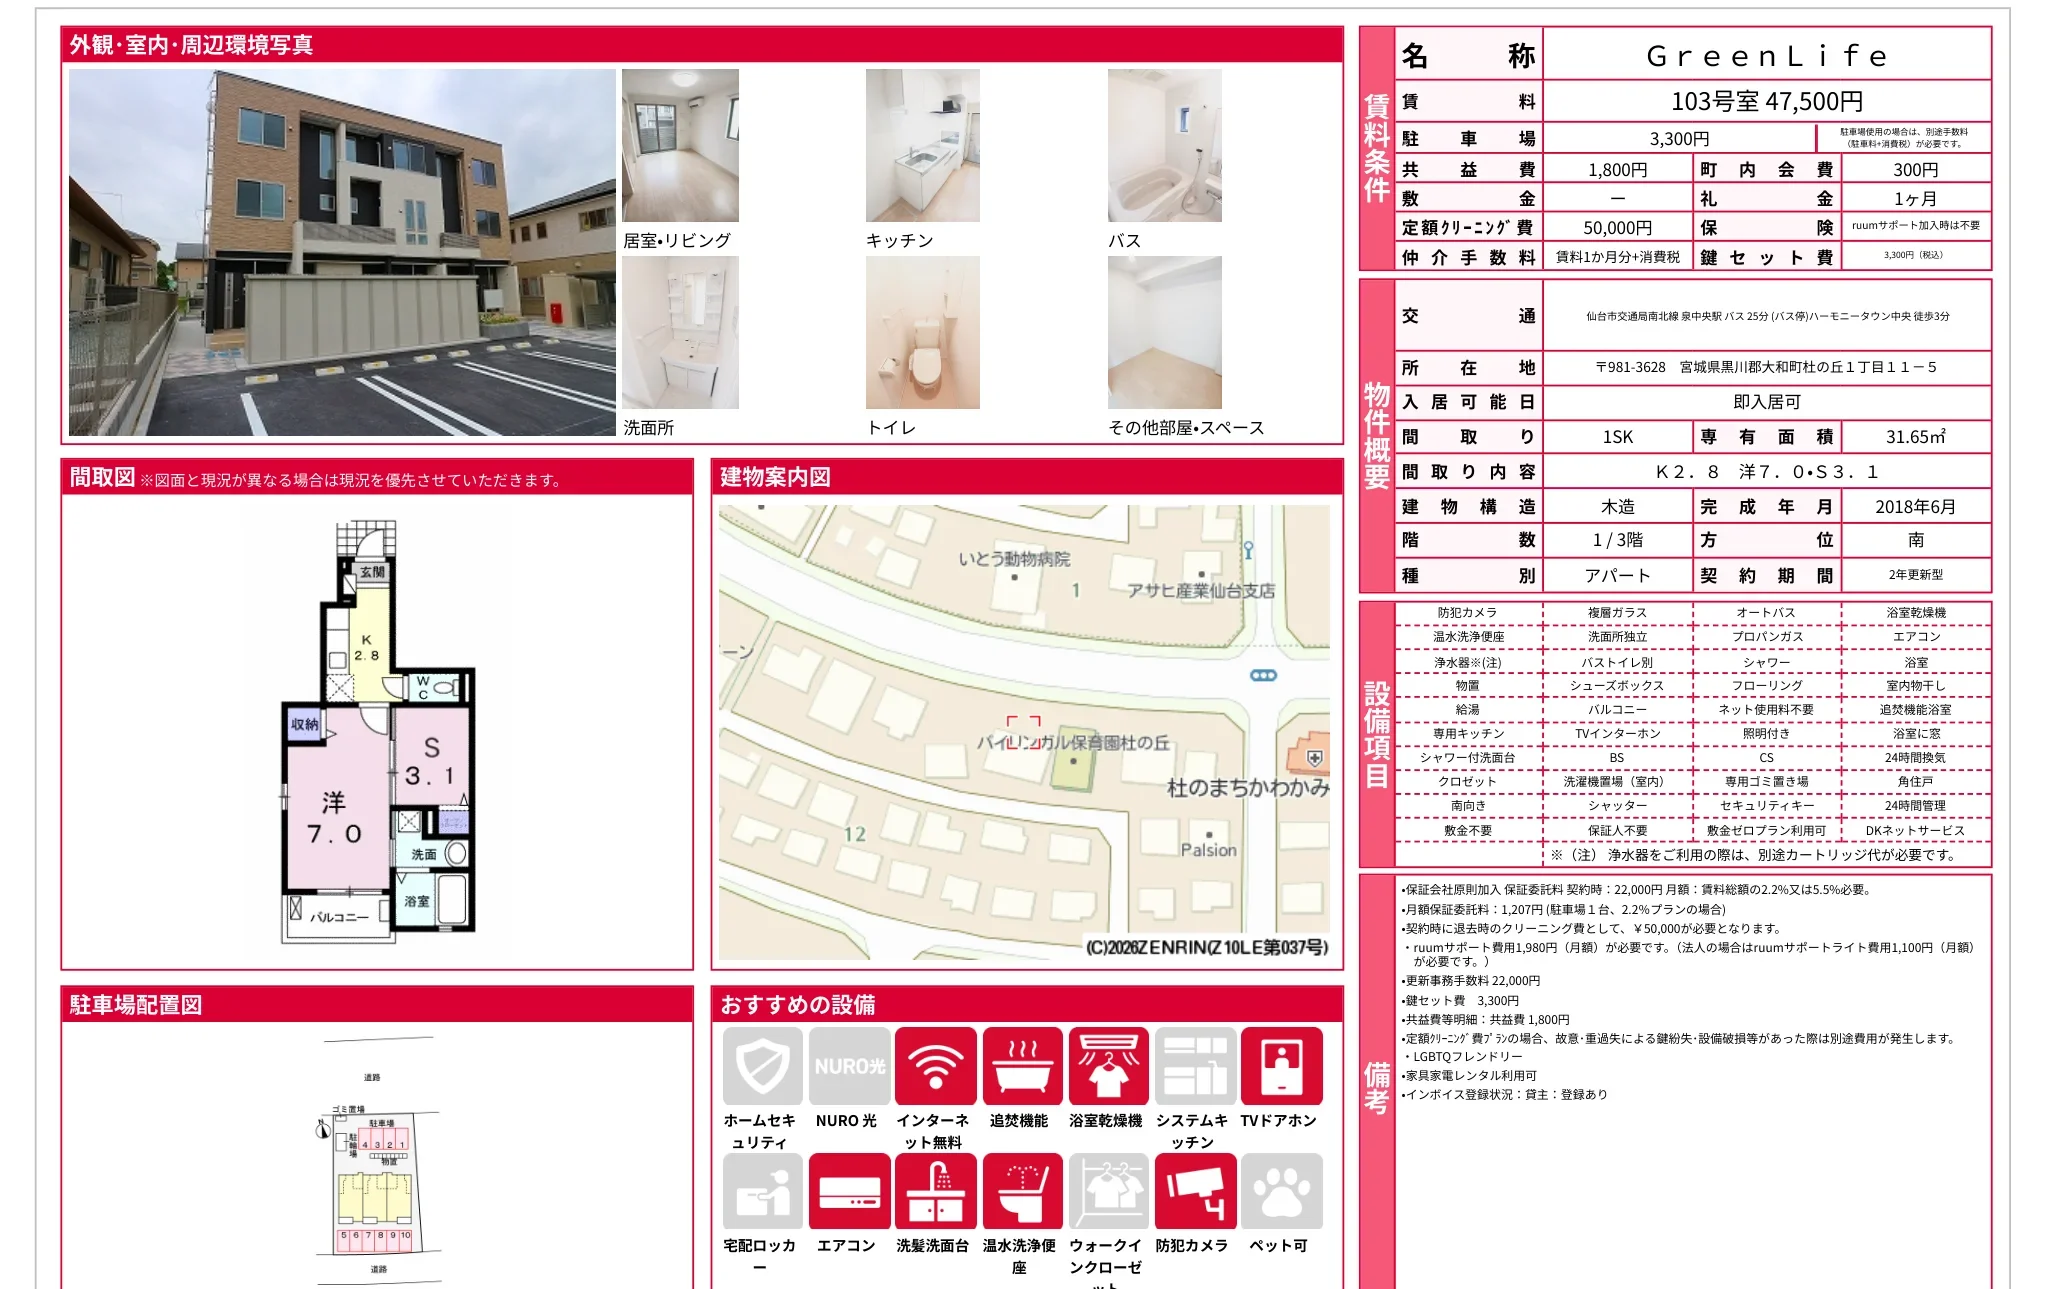Click 杜のまちかわかみ on the map

coord(1248,788)
